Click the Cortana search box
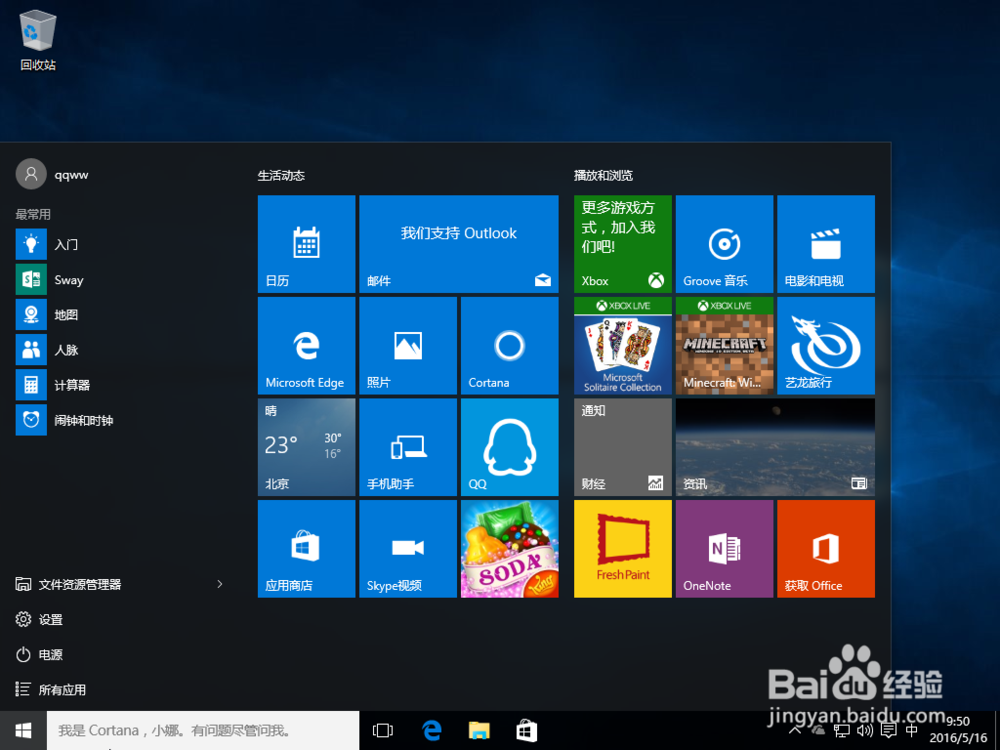Viewport: 1000px width, 750px height. click(x=203, y=730)
